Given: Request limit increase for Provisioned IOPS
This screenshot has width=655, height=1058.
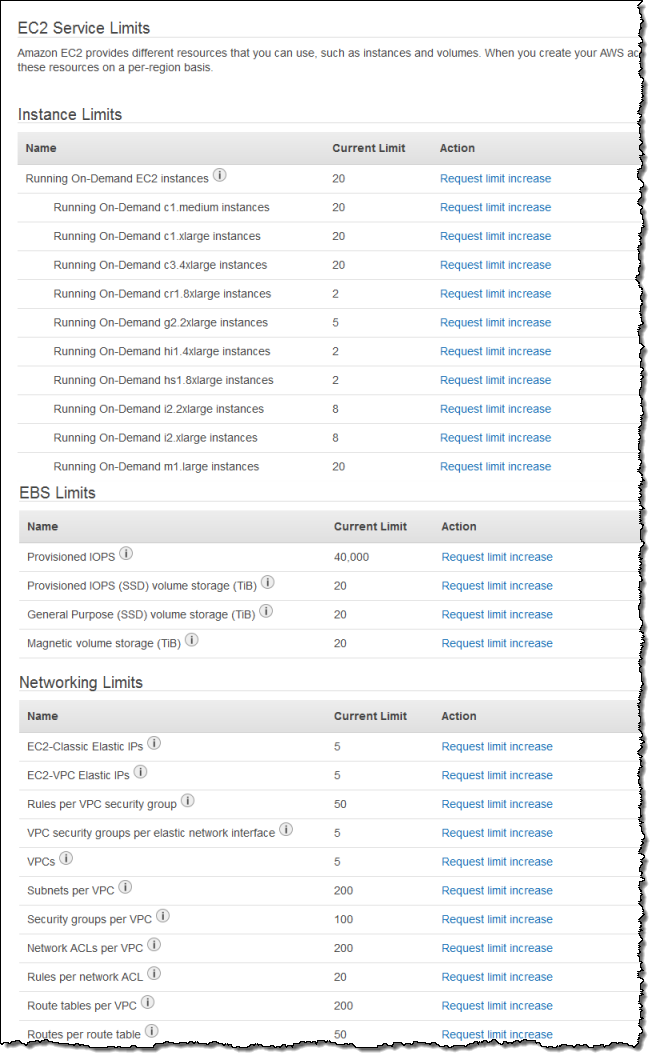Looking at the screenshot, I should click(497, 557).
